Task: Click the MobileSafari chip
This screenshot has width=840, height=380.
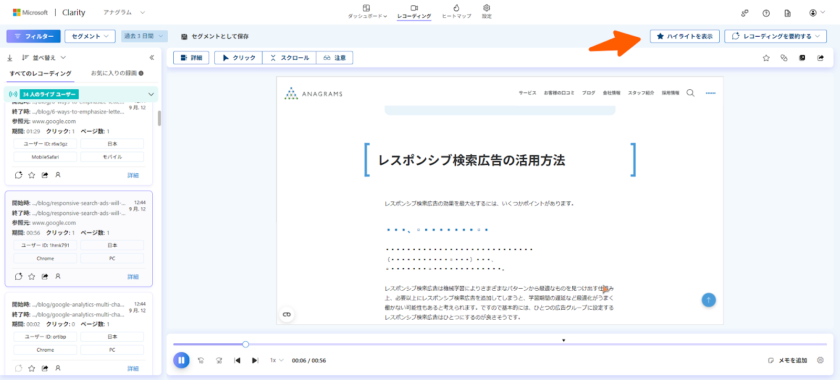Action: point(45,157)
